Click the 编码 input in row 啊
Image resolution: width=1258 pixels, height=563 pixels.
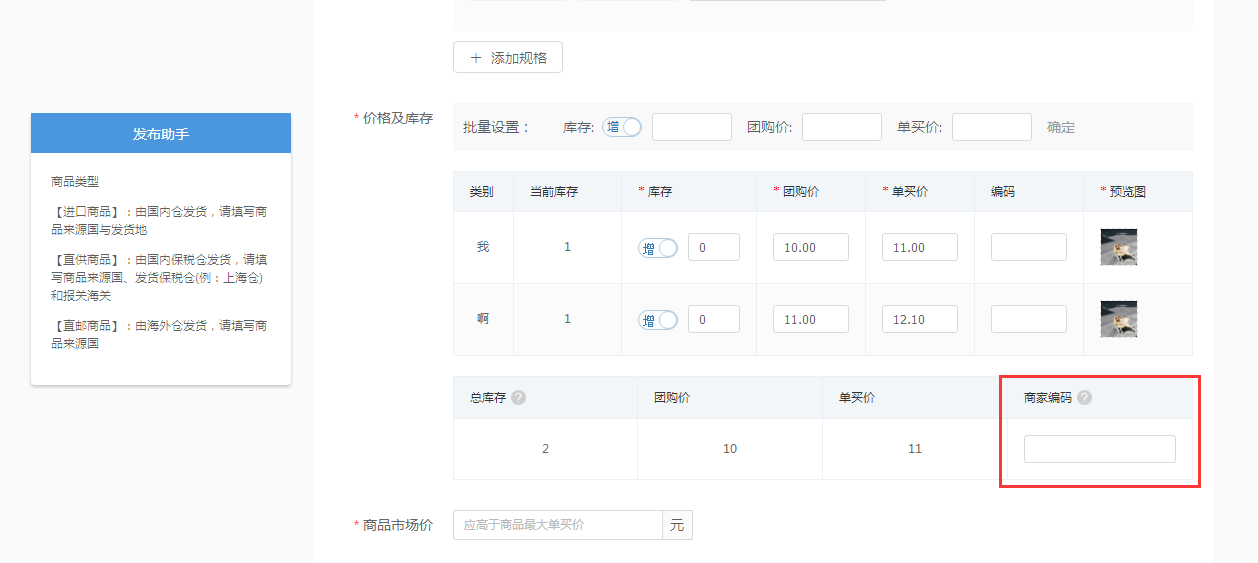(x=1028, y=319)
